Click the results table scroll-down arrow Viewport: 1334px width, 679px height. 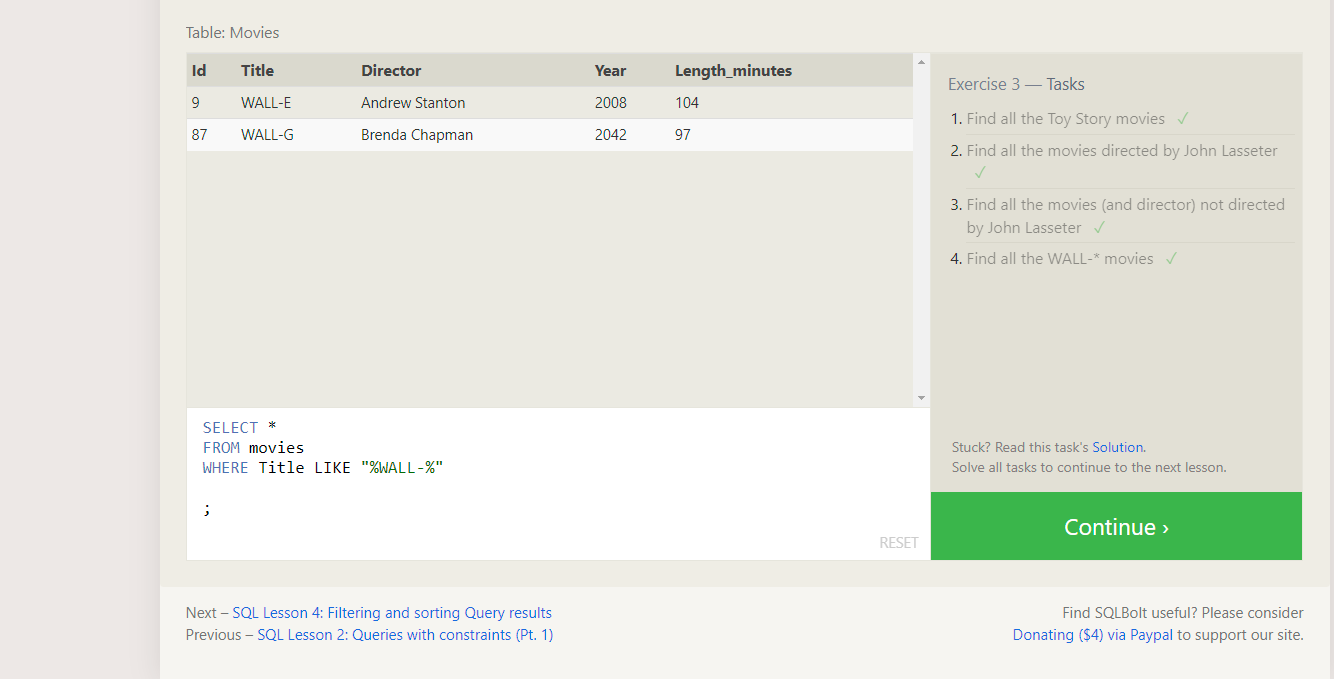click(921, 398)
